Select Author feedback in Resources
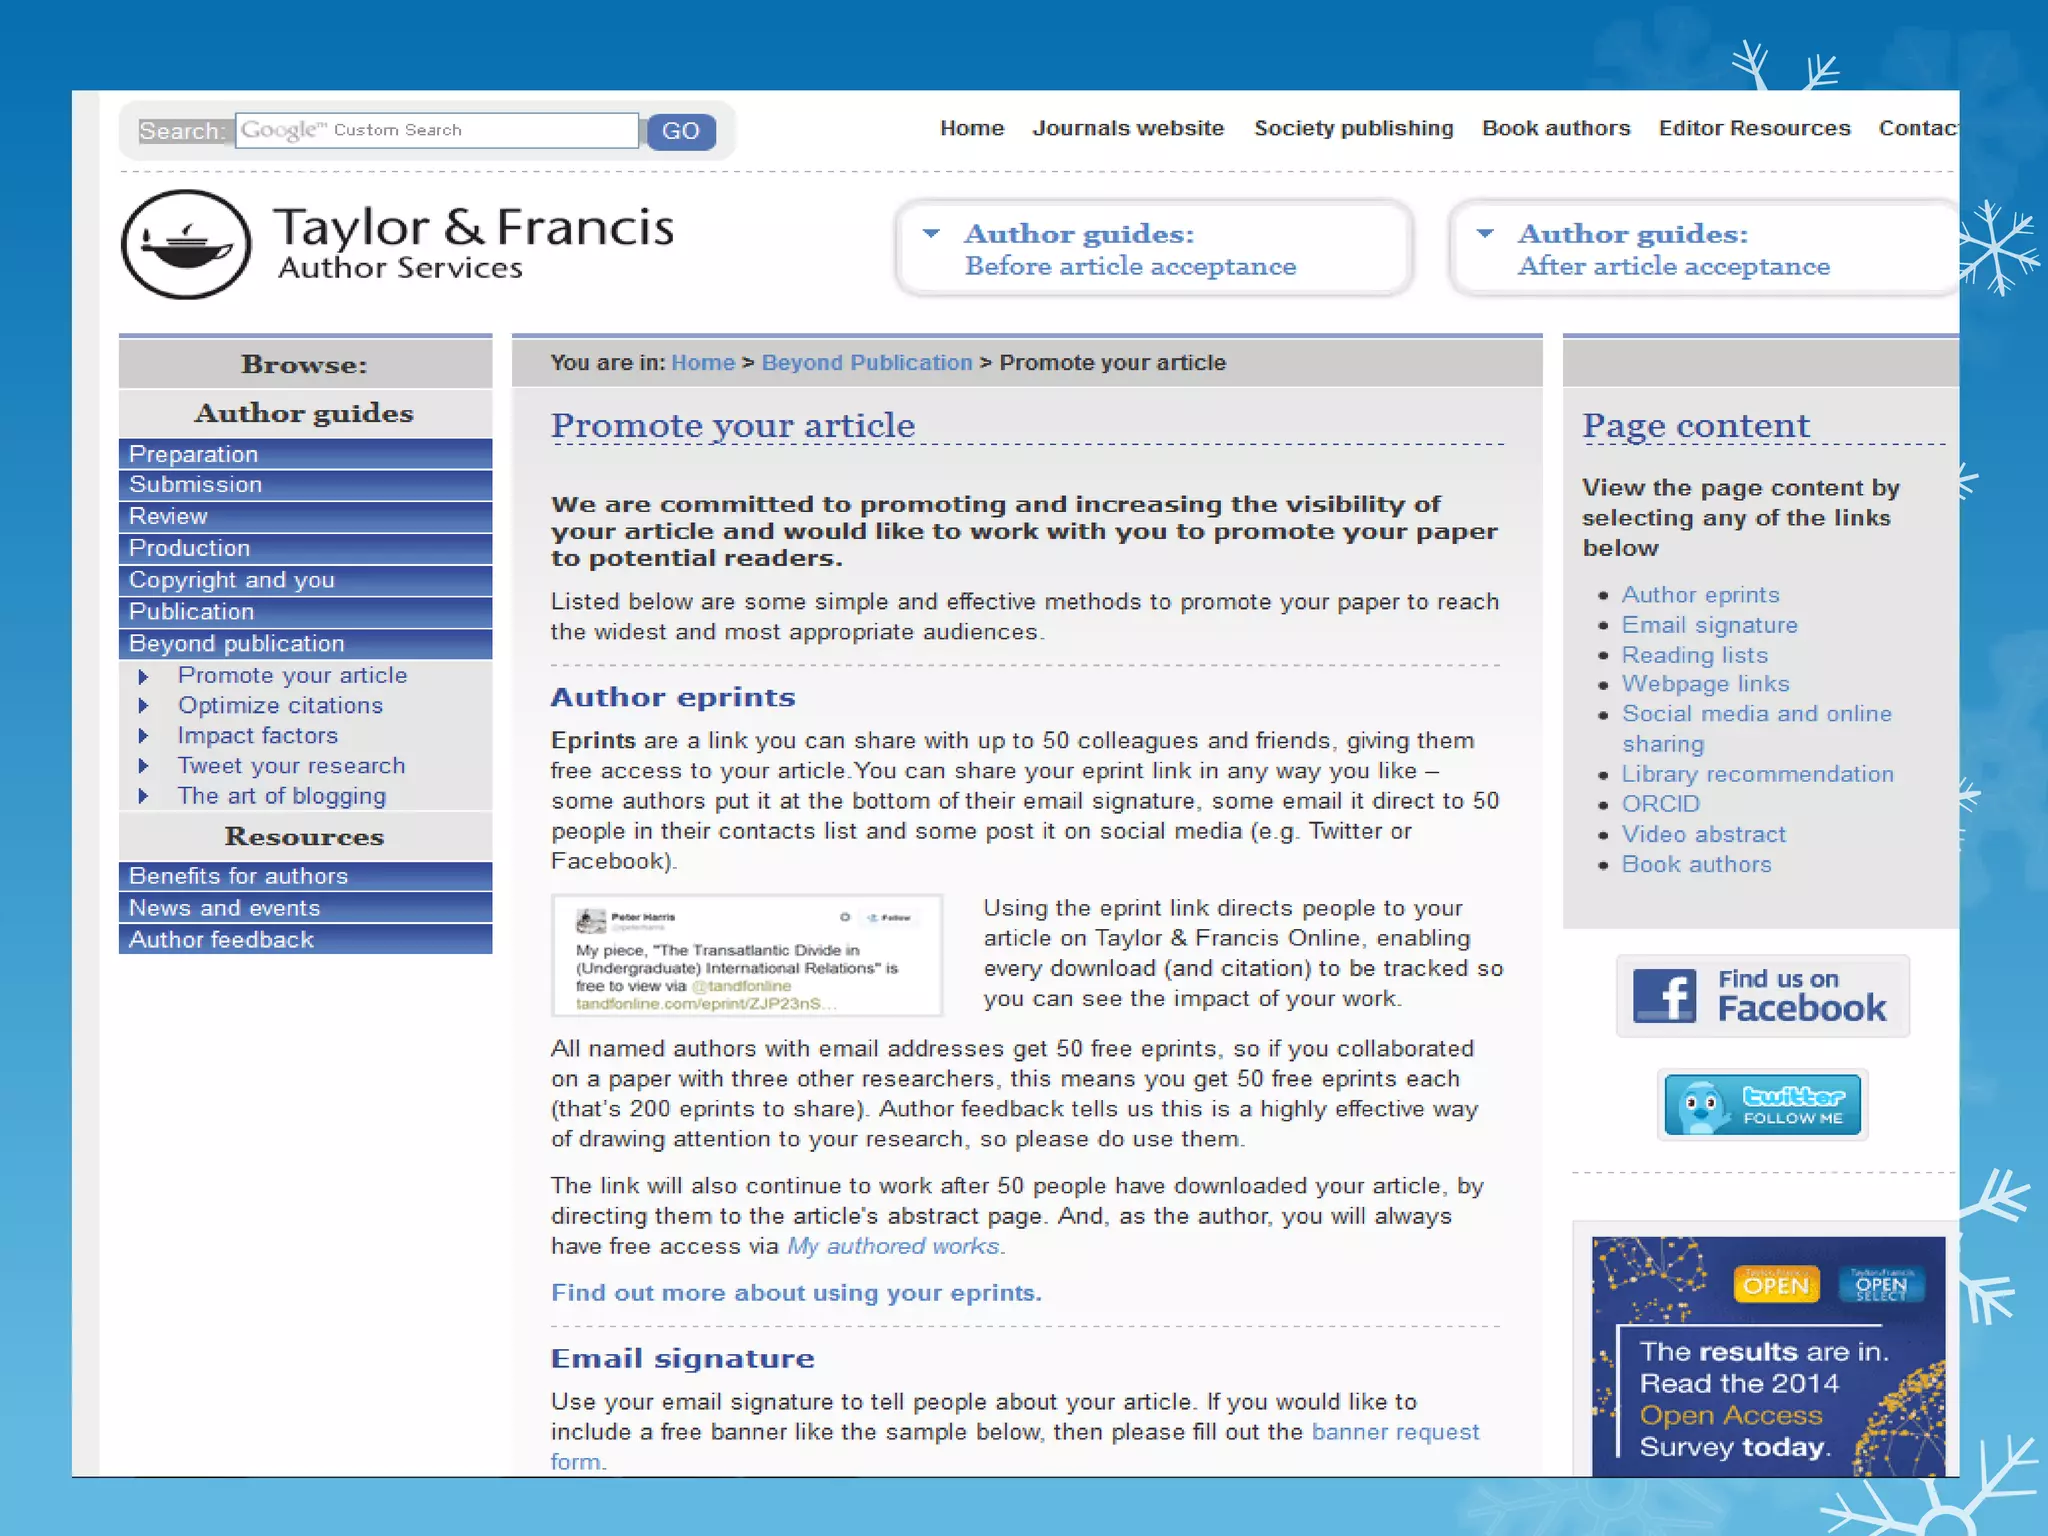 305,940
